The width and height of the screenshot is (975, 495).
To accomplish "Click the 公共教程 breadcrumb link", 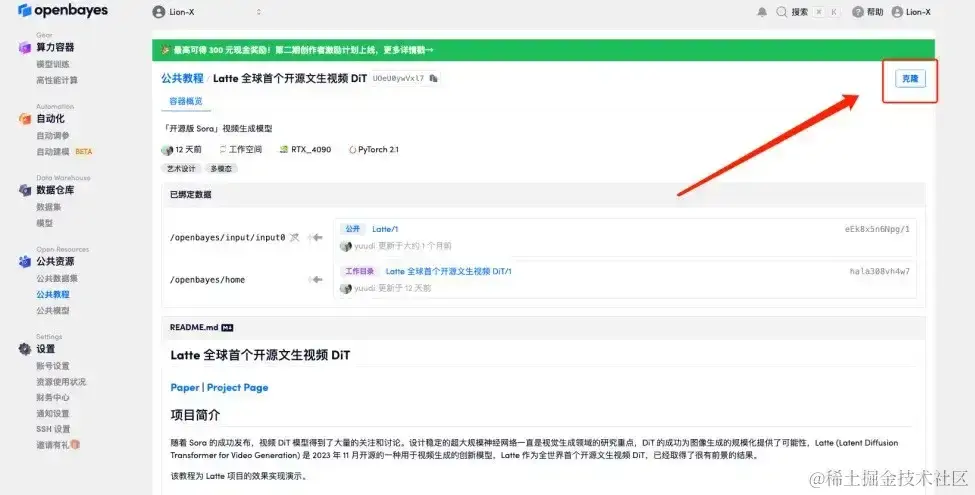I will pos(182,78).
